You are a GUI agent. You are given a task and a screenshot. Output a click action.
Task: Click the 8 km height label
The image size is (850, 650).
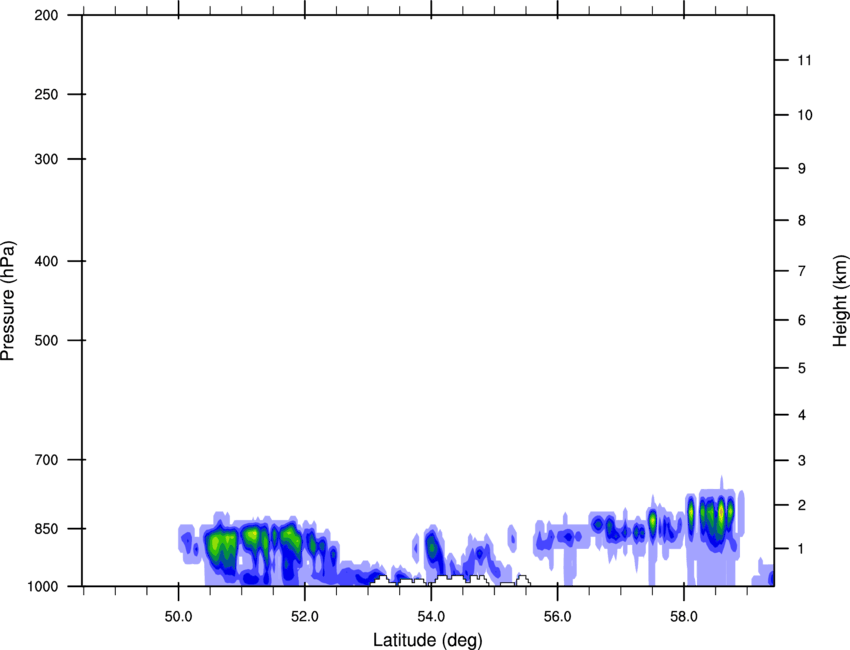tap(802, 221)
